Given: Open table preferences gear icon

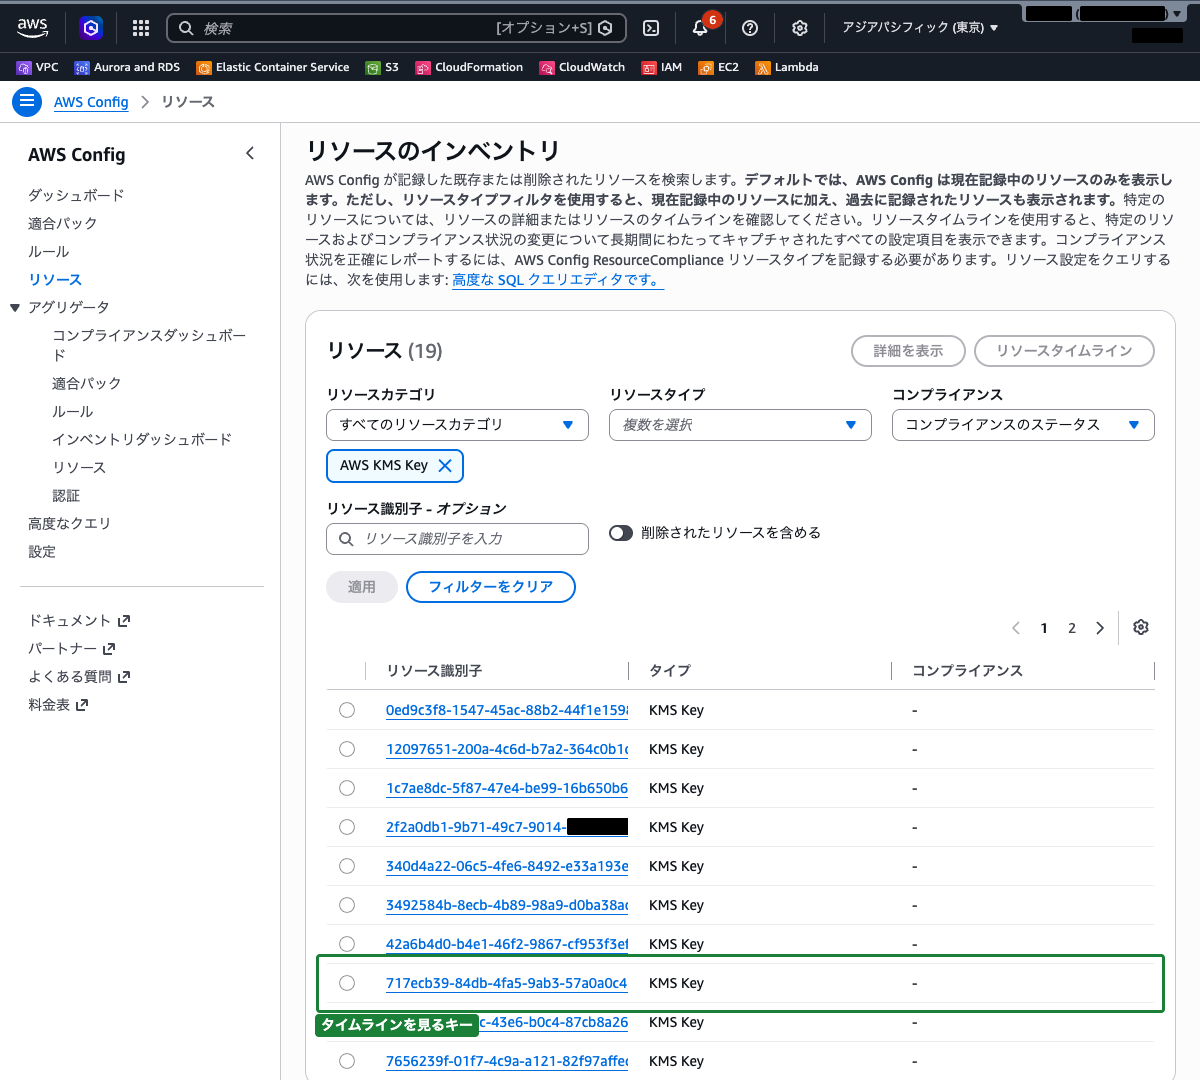Looking at the screenshot, I should click(1141, 627).
